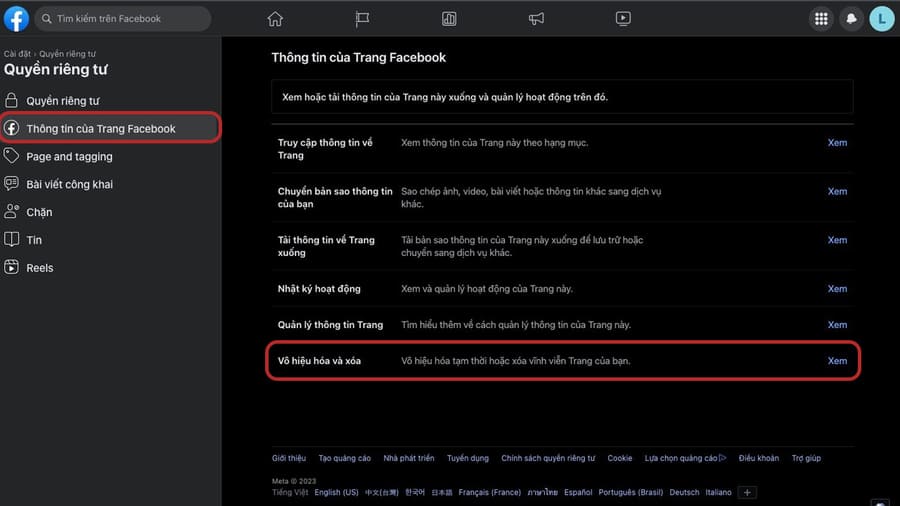This screenshot has height=506, width=900.
Task: Click Xem for Nhật ký hoạt động
Action: pyautogui.click(x=837, y=289)
